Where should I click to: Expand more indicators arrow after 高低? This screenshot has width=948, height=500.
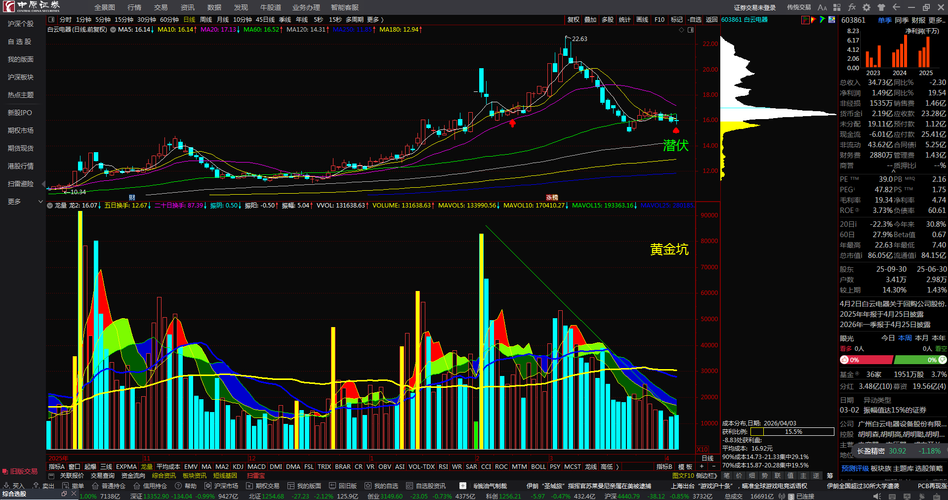tap(617, 467)
